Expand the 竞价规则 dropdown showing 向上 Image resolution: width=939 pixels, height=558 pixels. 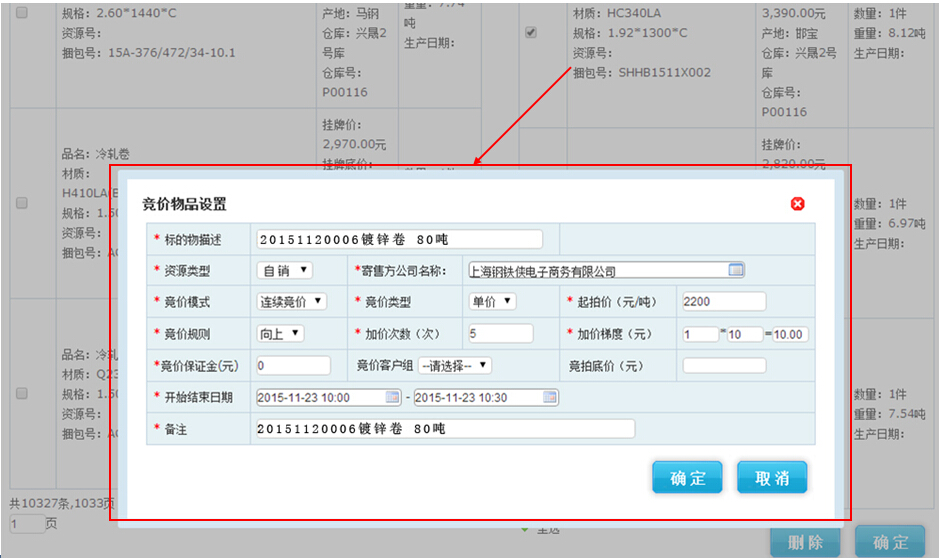pos(280,334)
